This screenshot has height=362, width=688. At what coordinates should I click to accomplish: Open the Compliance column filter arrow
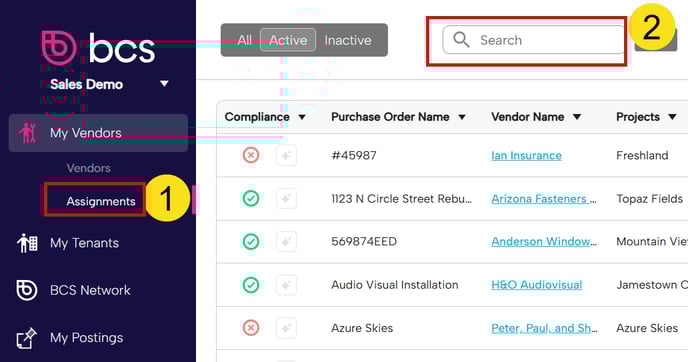(x=302, y=117)
